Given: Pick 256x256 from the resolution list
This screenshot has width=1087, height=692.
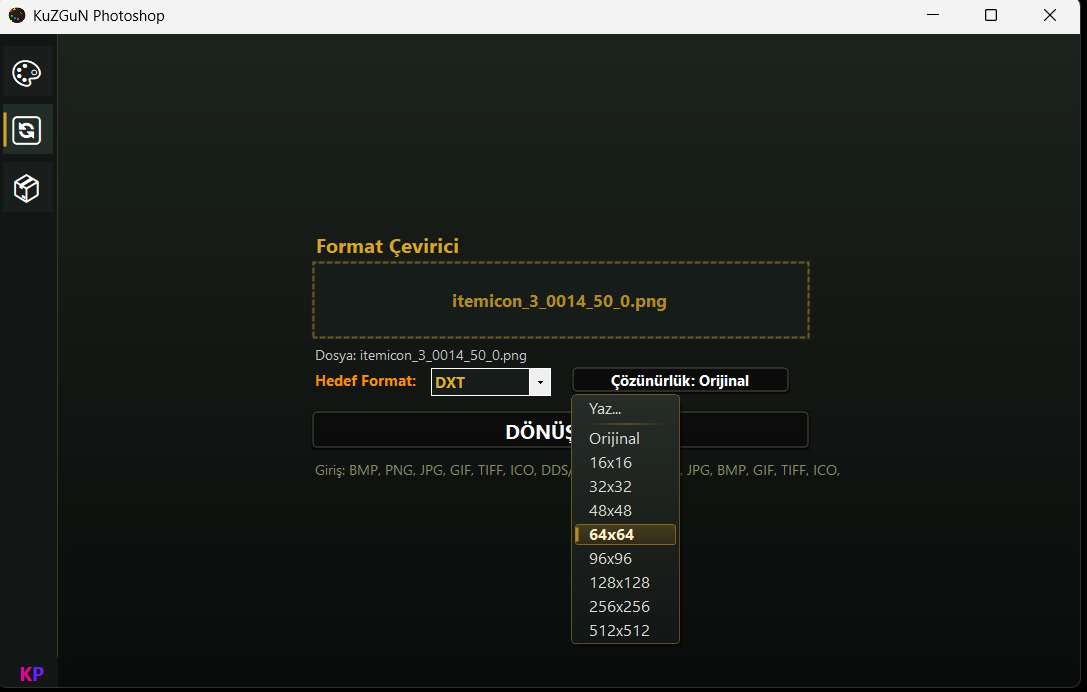Looking at the screenshot, I should point(625,607).
